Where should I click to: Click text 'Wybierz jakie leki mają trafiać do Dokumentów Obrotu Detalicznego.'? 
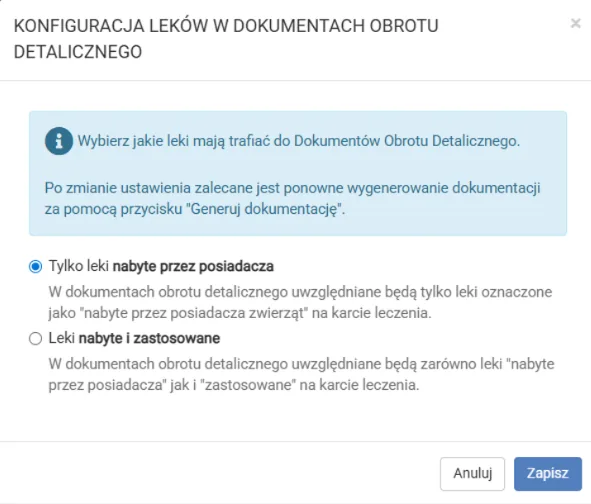(x=299, y=141)
